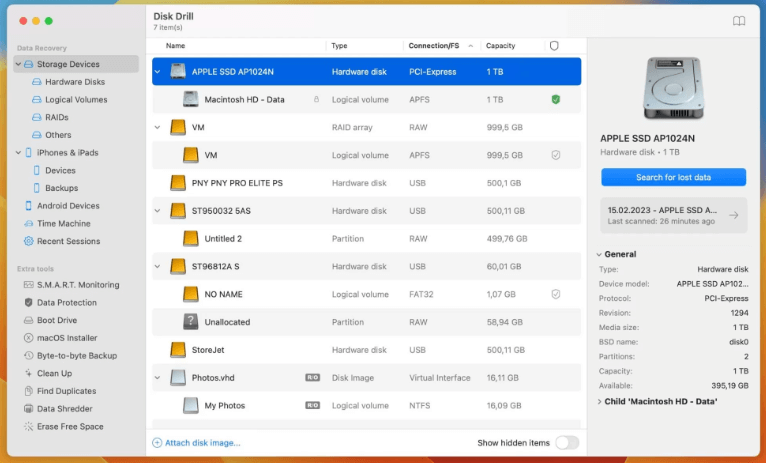Sort the list by Capacity column header
Viewport: 766px width, 463px height.
pyautogui.click(x=499, y=46)
